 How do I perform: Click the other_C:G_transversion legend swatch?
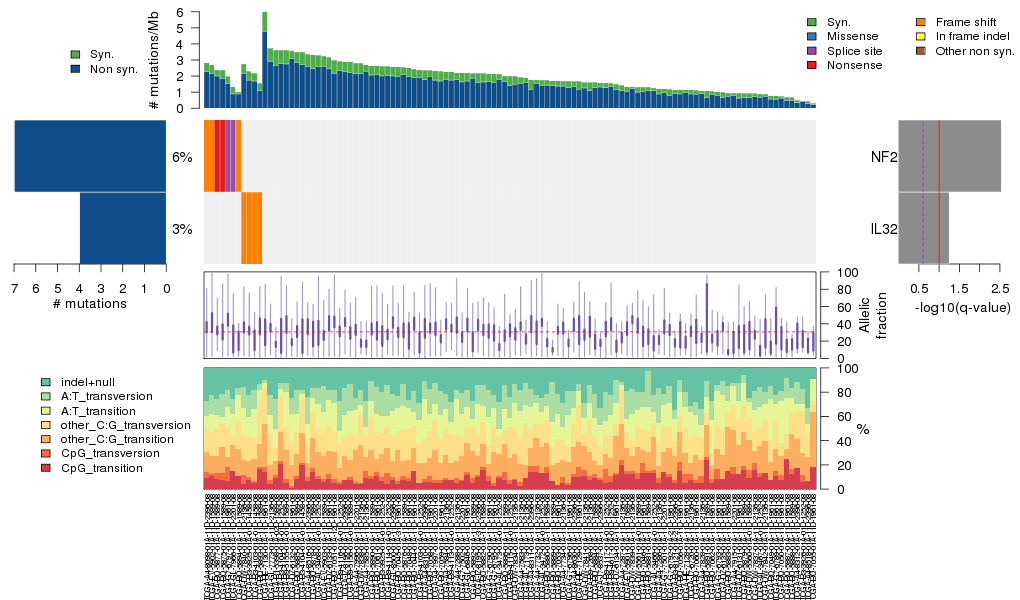click(46, 425)
